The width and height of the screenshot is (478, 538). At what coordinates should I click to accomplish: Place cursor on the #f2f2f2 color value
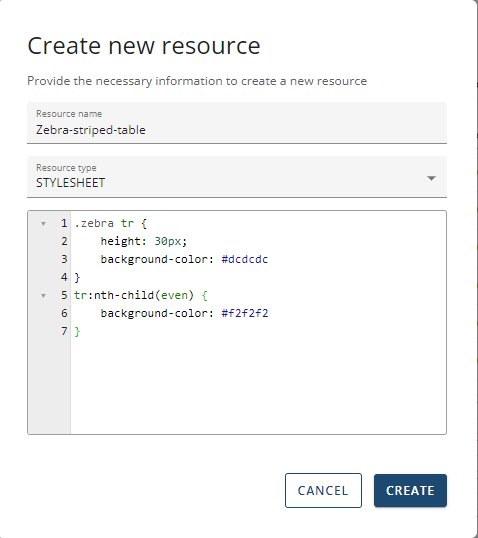click(x=245, y=313)
